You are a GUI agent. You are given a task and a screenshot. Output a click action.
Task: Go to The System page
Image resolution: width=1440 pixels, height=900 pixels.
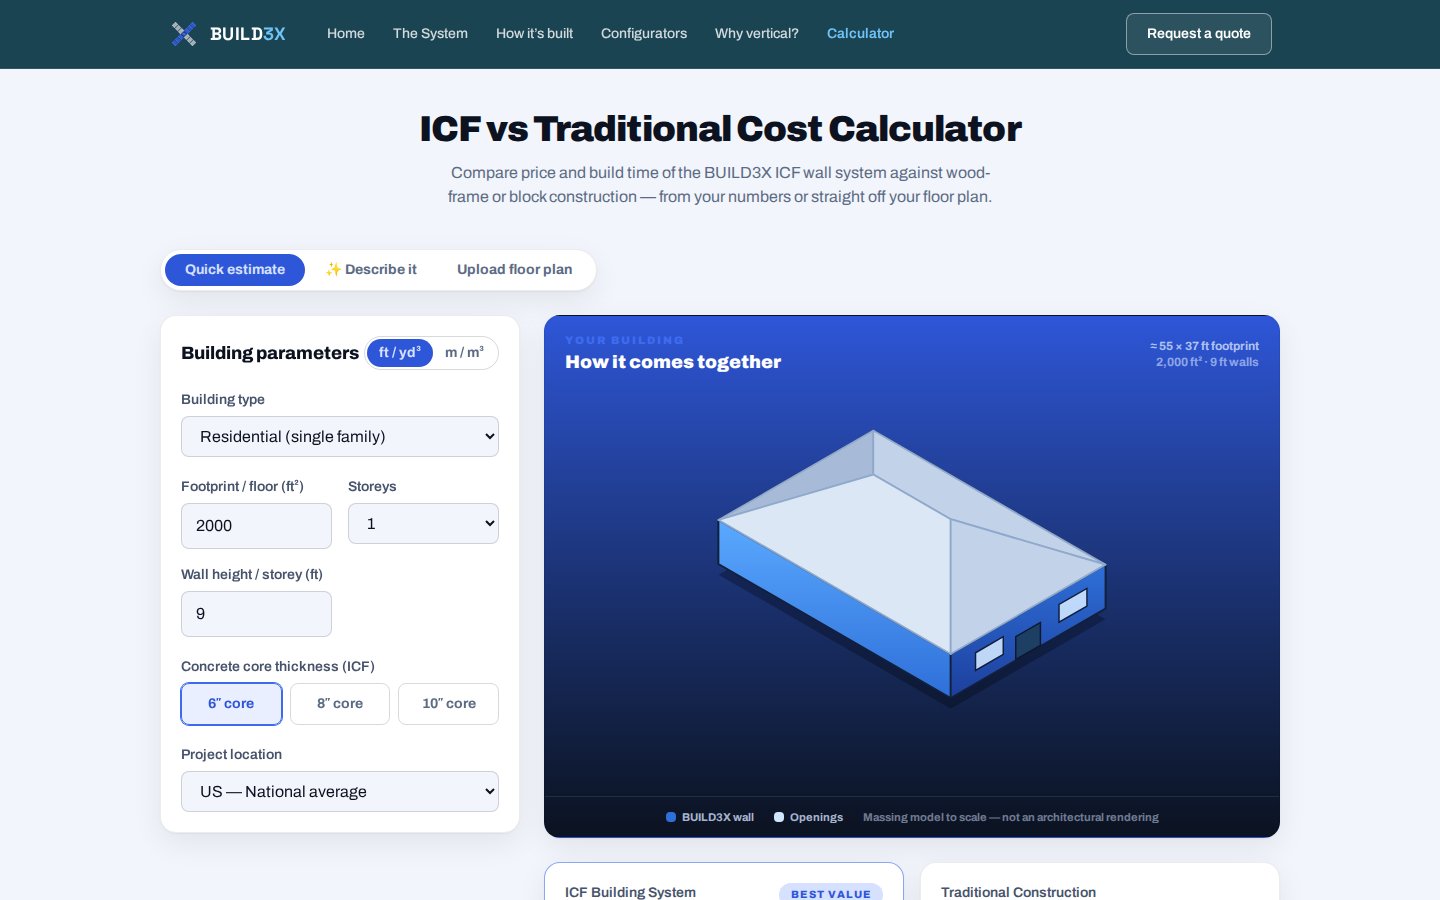[x=430, y=34]
